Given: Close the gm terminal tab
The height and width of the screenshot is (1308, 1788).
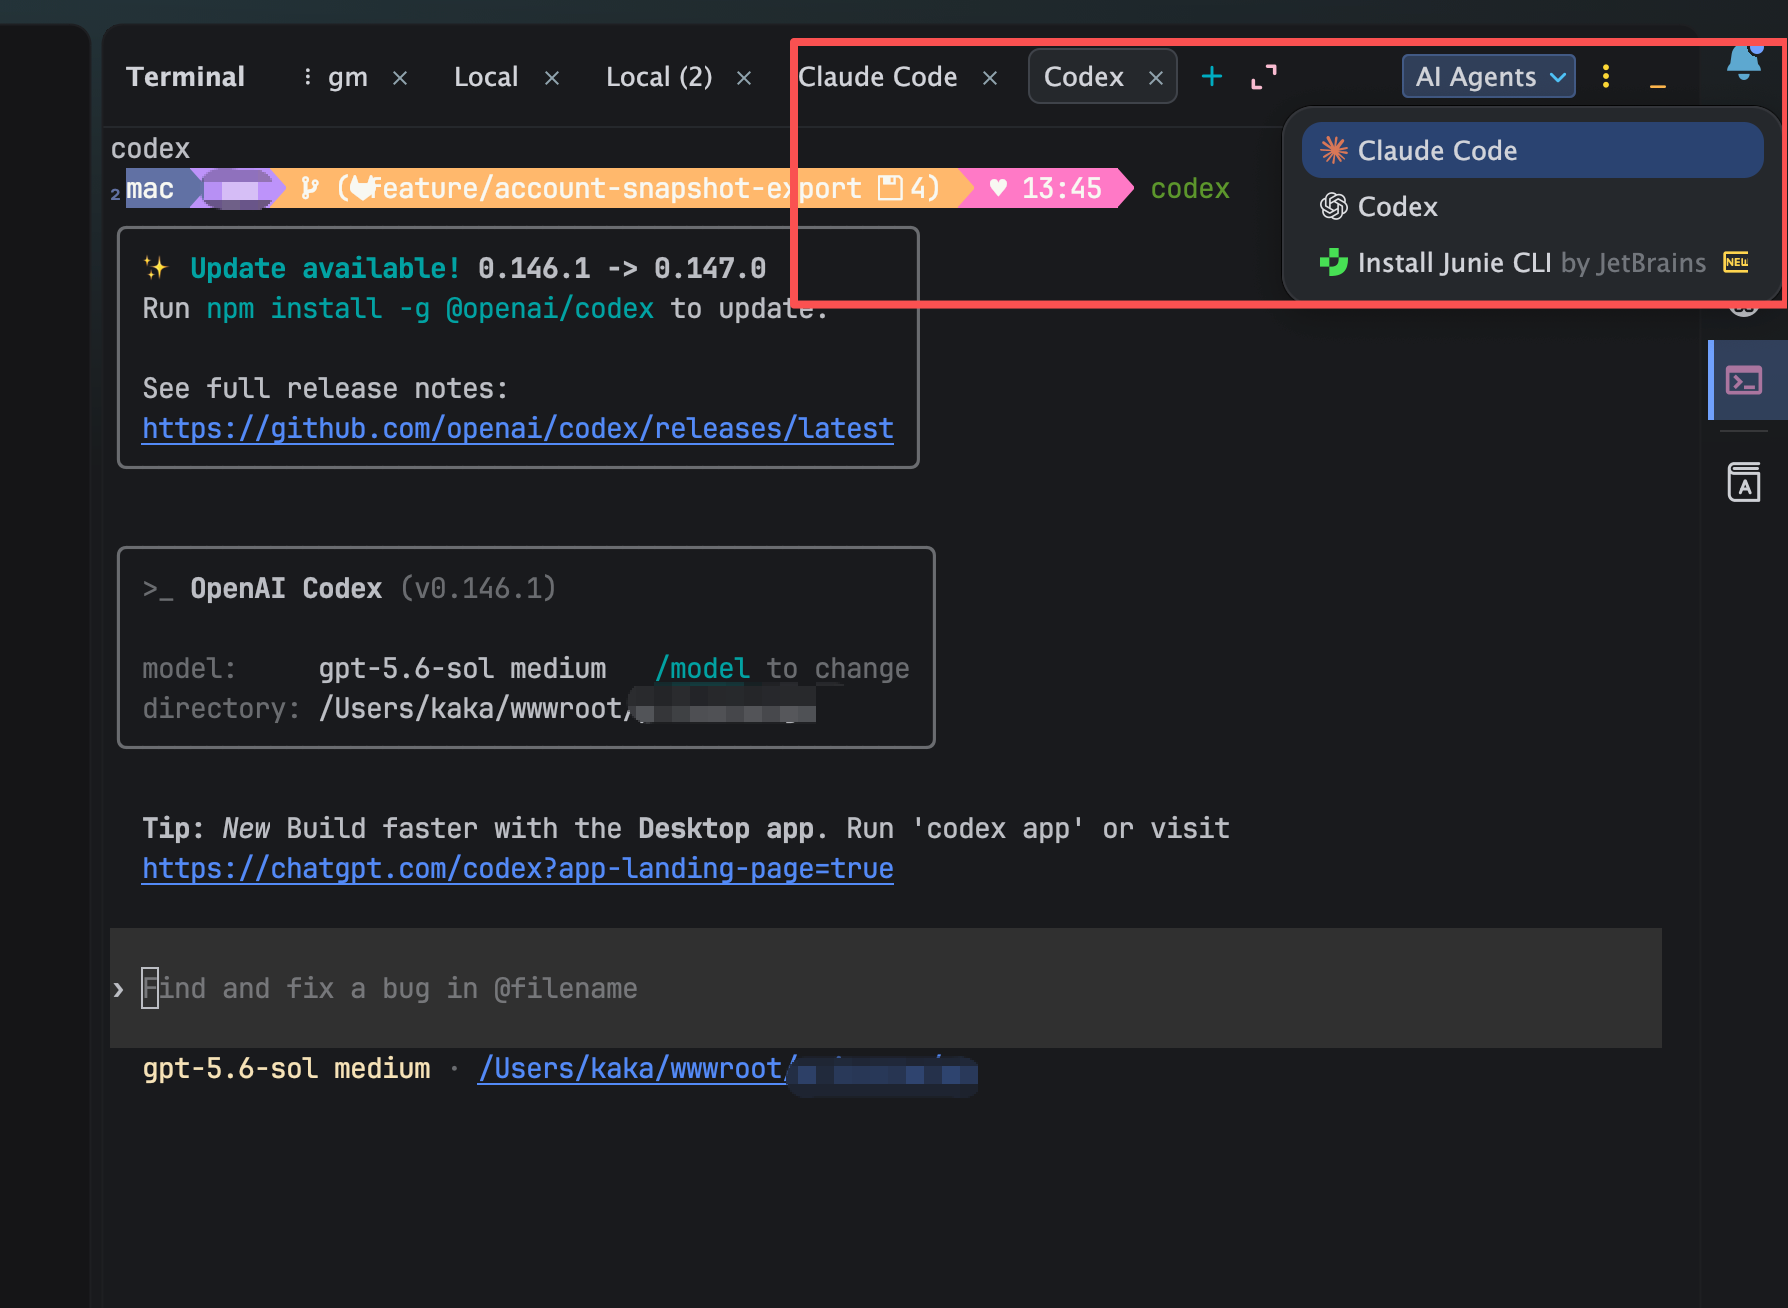Looking at the screenshot, I should coord(400,78).
